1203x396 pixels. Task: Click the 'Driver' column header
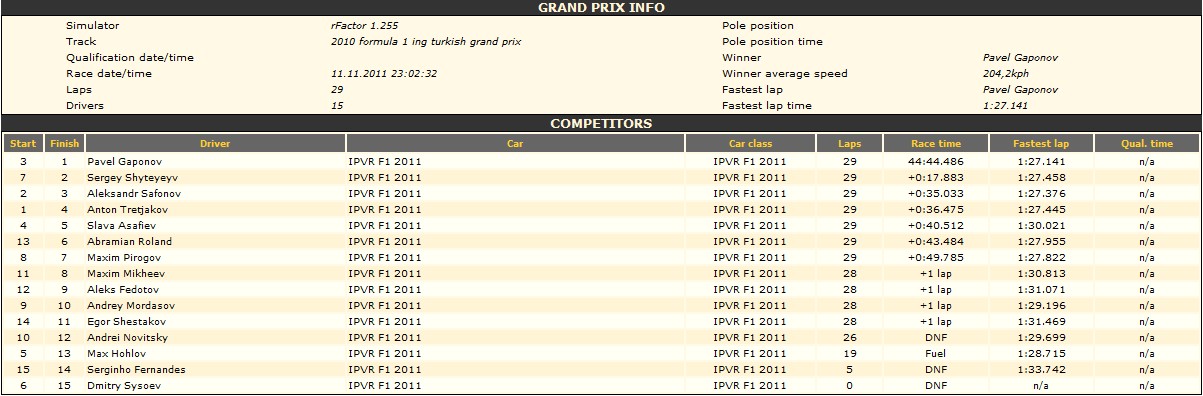coord(215,144)
